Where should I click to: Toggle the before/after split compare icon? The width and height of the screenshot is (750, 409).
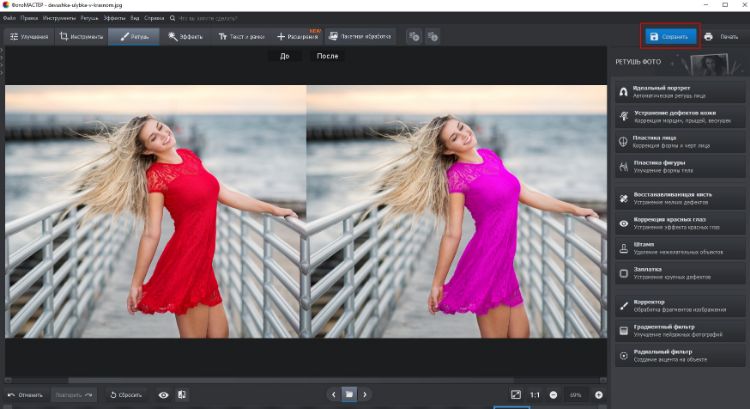coord(182,395)
